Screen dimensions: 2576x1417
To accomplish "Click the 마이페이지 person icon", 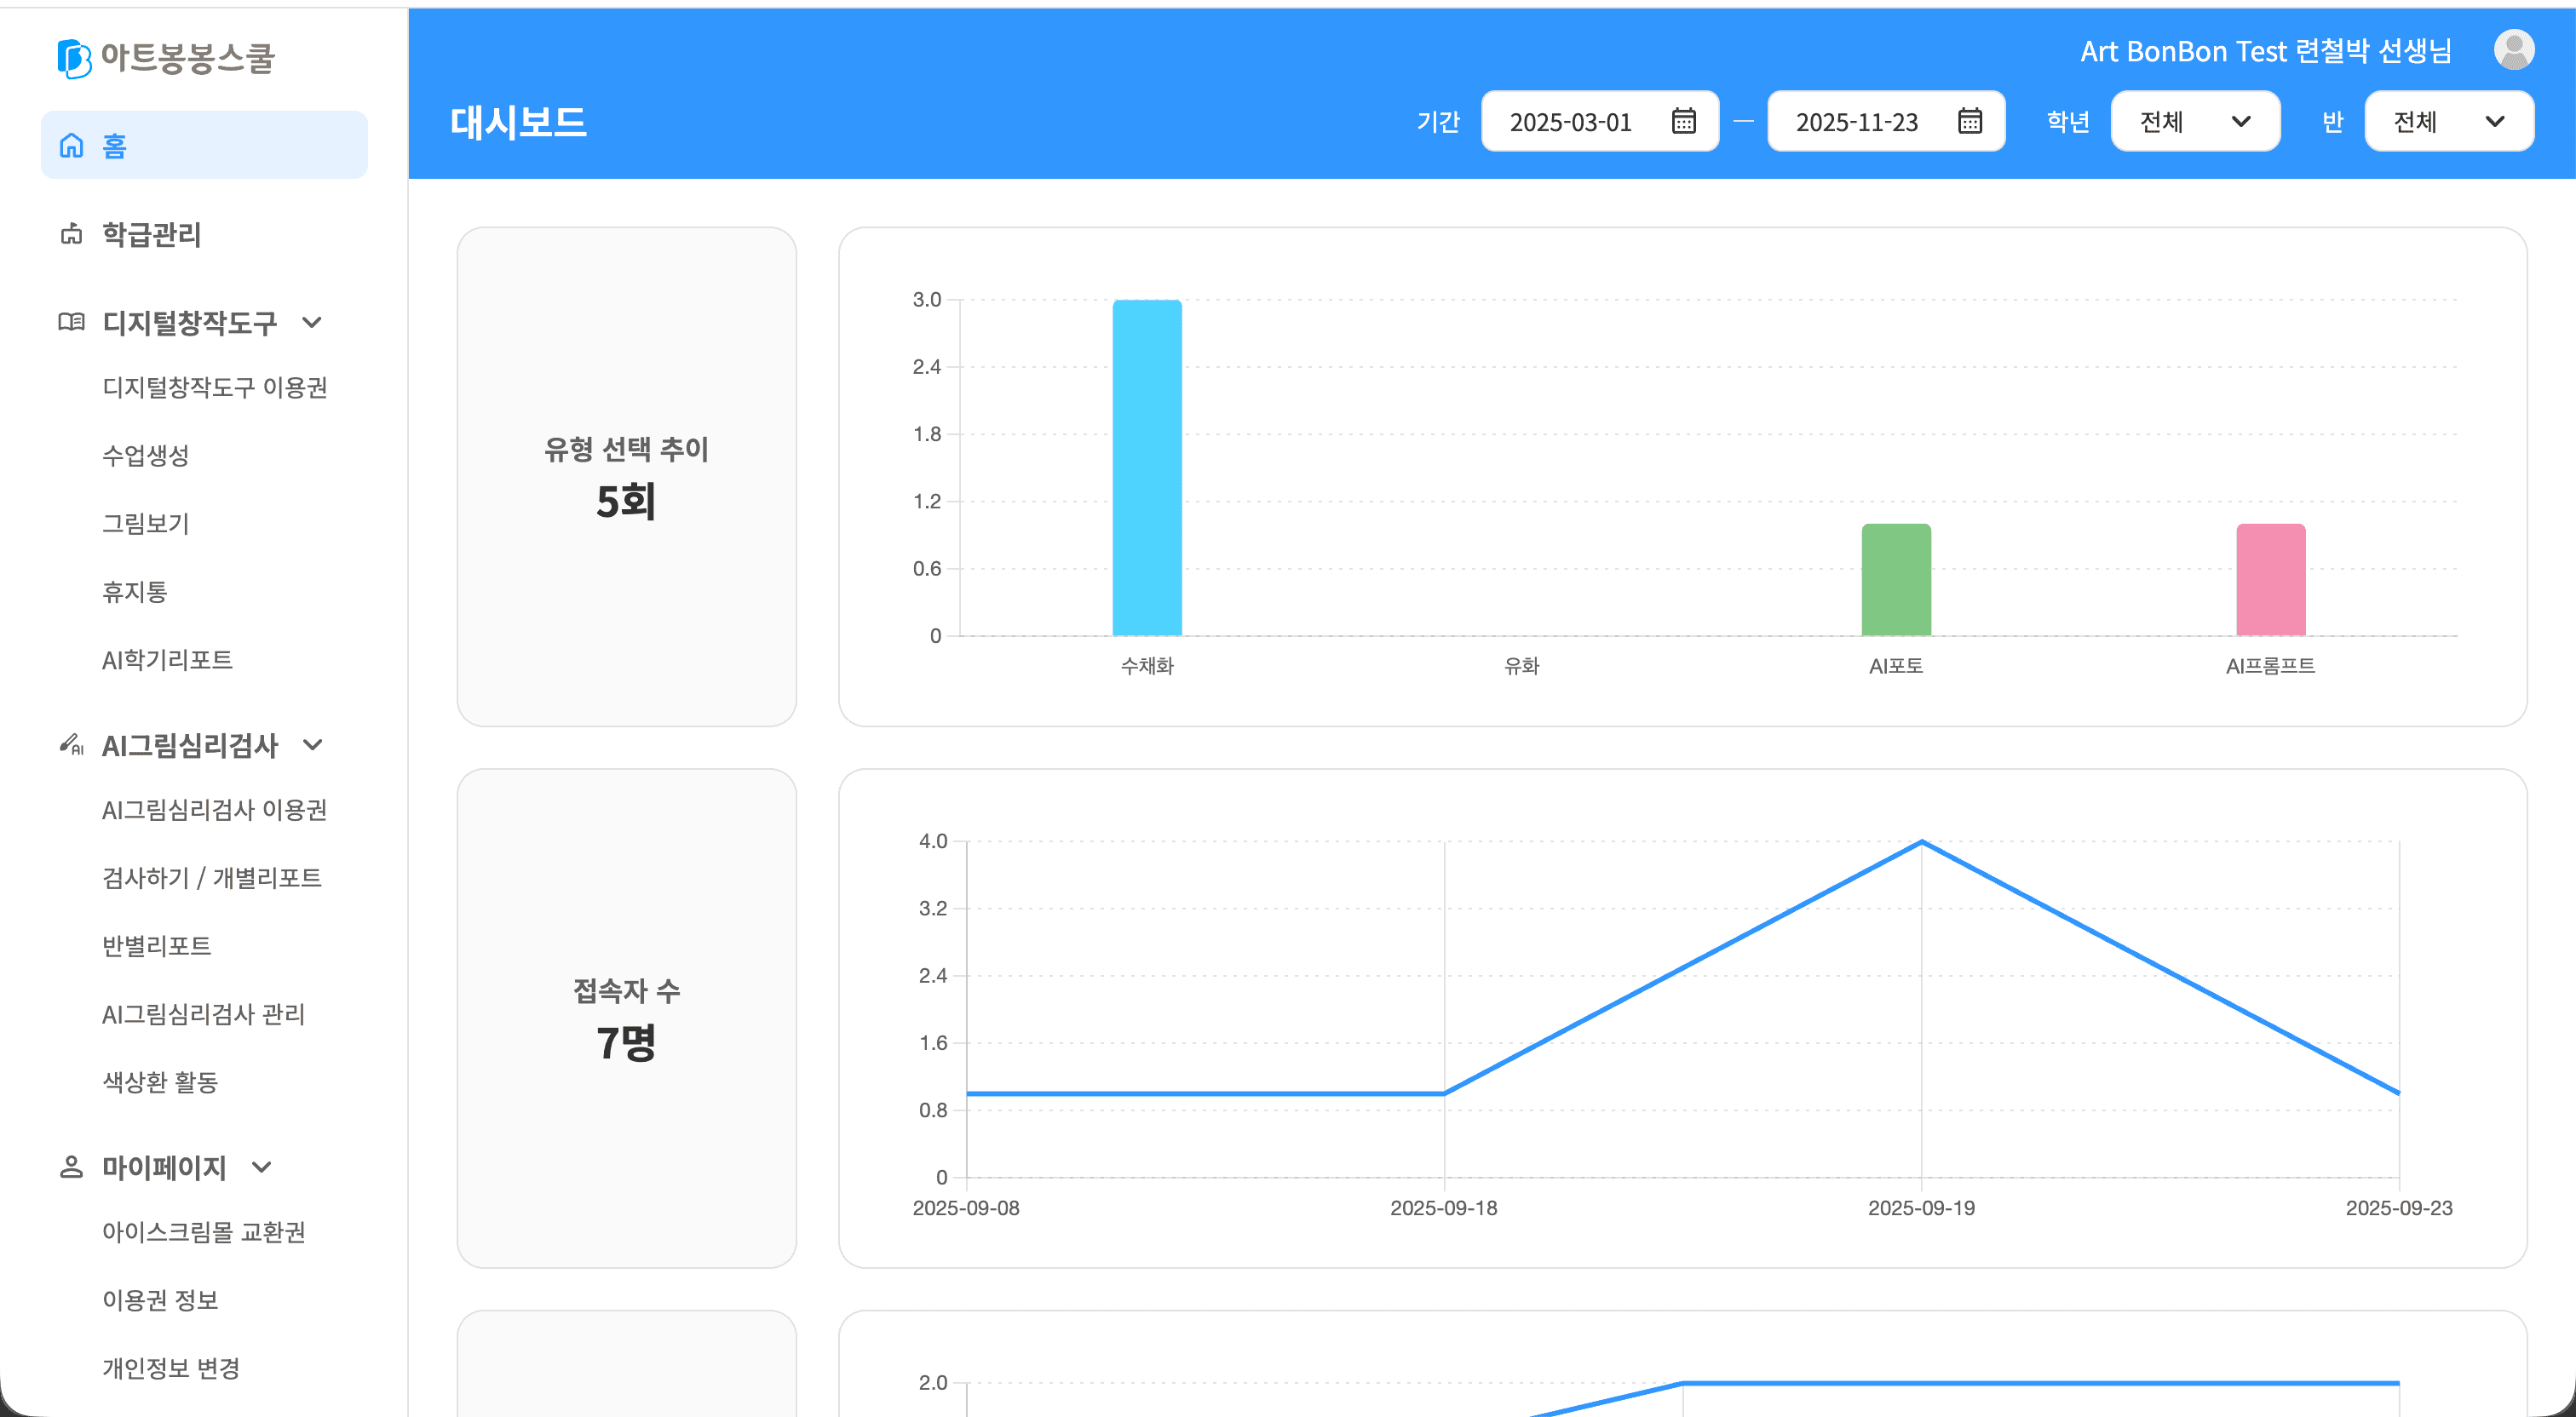I will (71, 1167).
